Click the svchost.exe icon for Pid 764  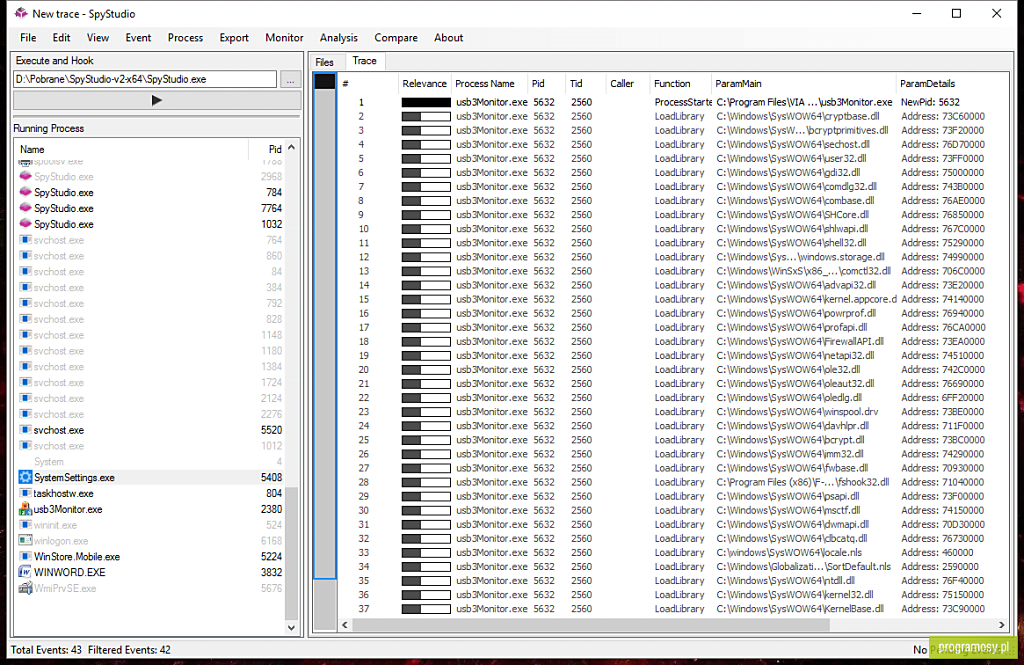pyautogui.click(x=25, y=240)
